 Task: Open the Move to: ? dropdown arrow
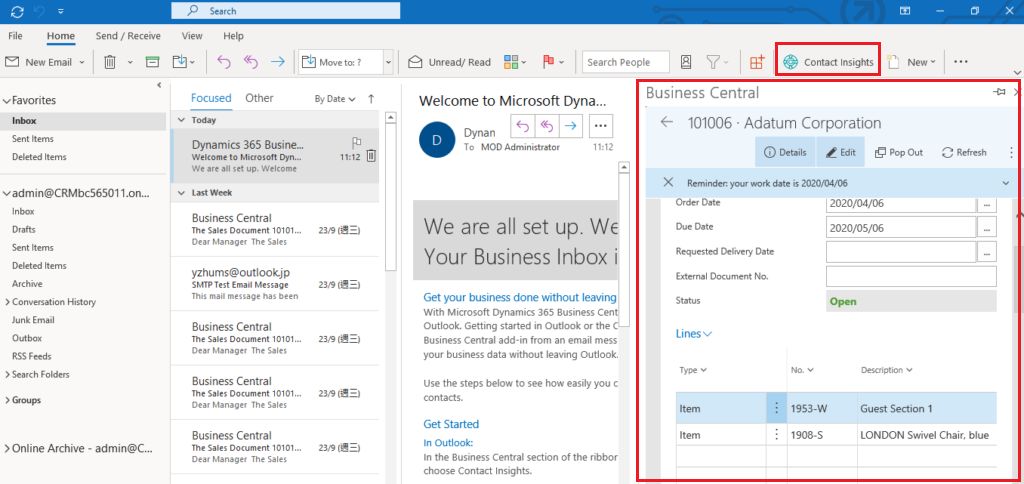coord(388,63)
